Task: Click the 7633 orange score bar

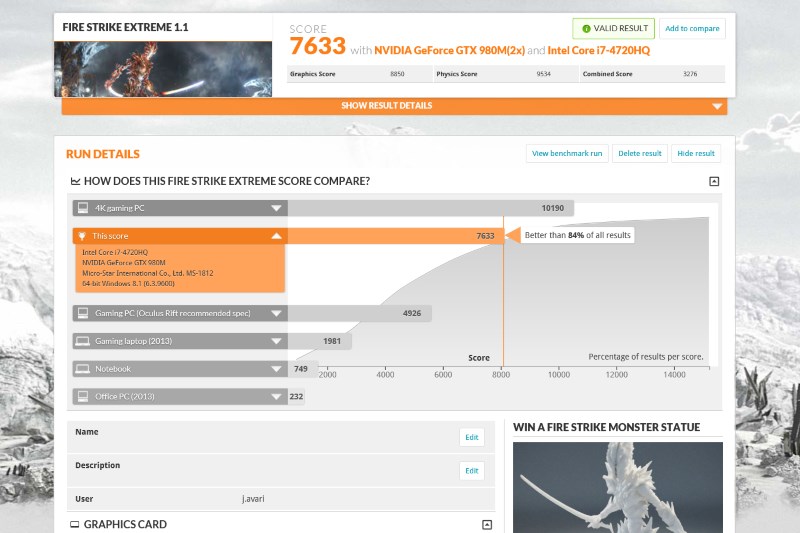Action: click(x=396, y=236)
